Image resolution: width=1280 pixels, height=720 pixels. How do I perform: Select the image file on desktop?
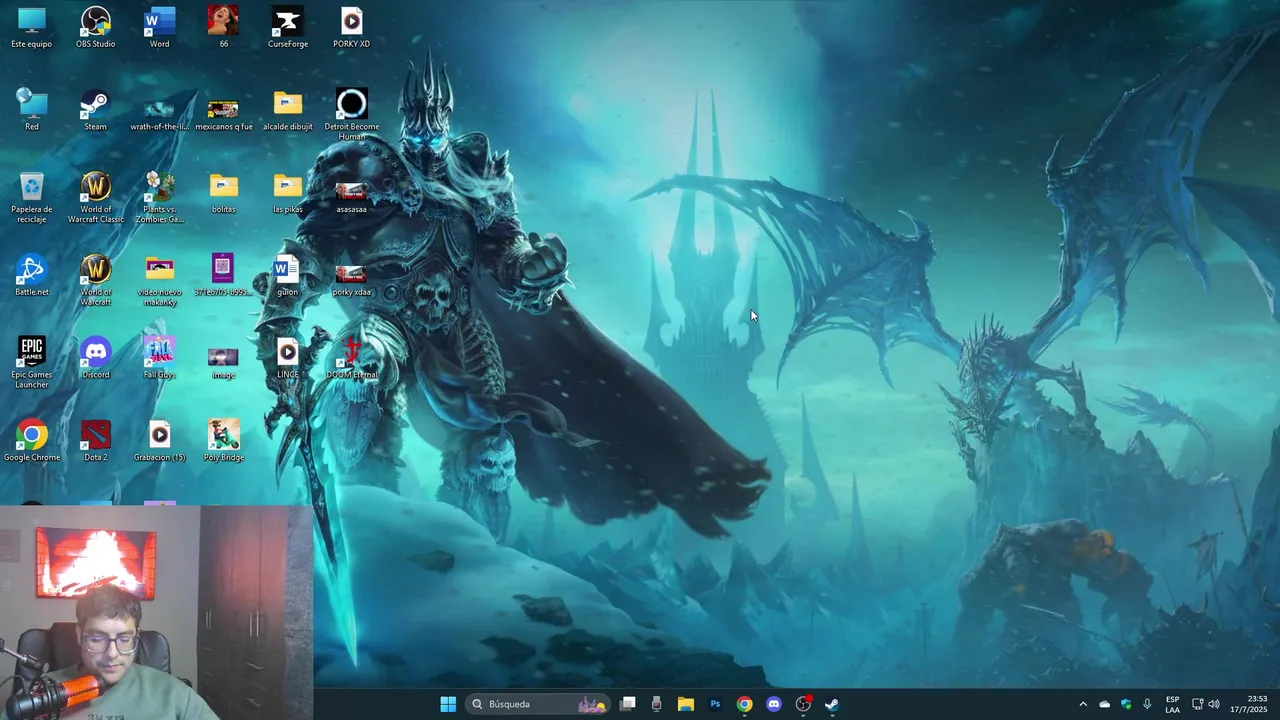click(x=223, y=363)
